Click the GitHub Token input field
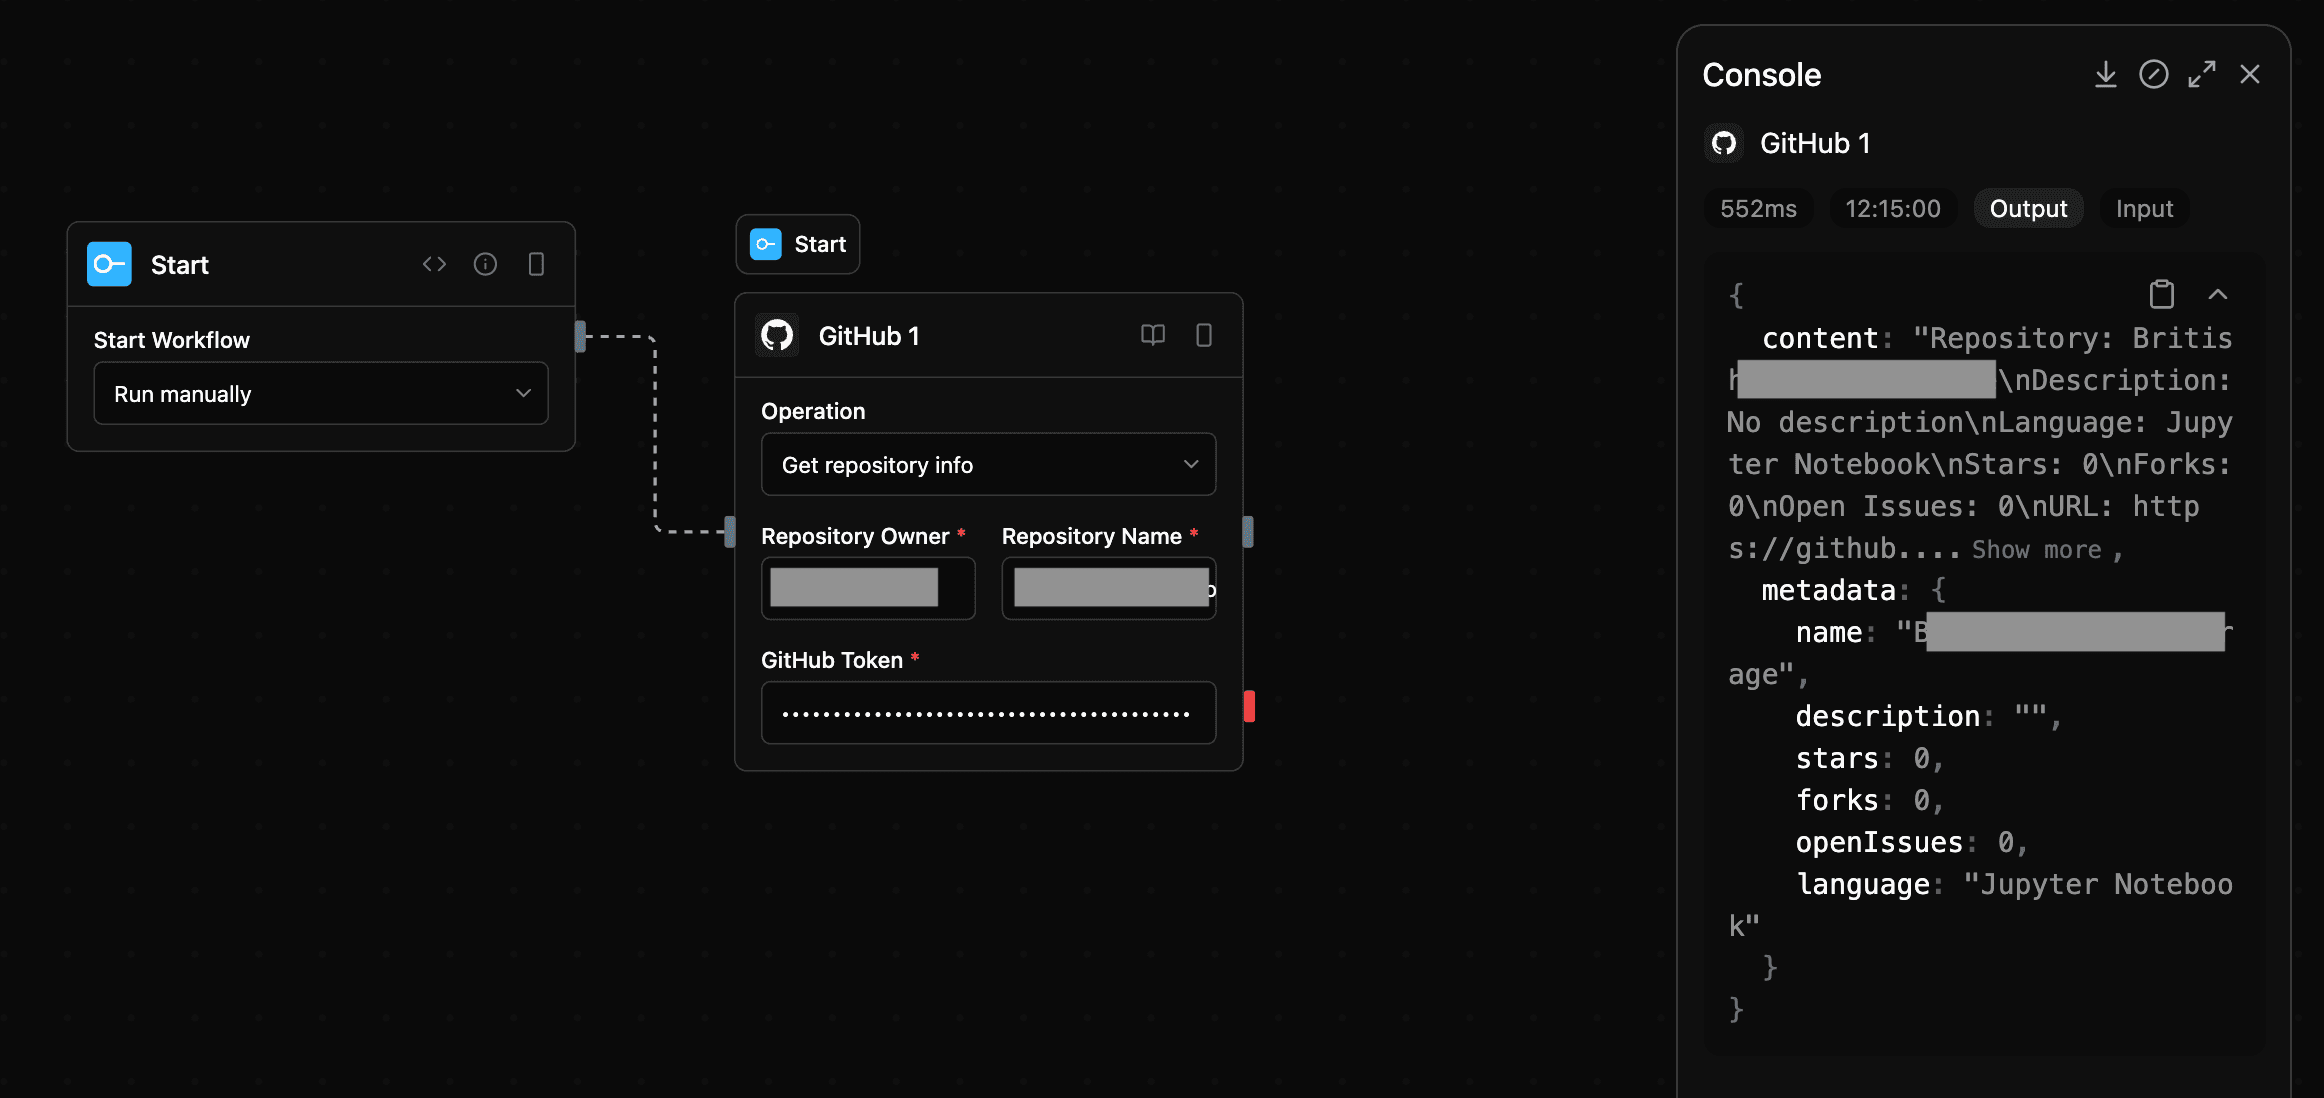The image size is (2324, 1098). (x=987, y=712)
